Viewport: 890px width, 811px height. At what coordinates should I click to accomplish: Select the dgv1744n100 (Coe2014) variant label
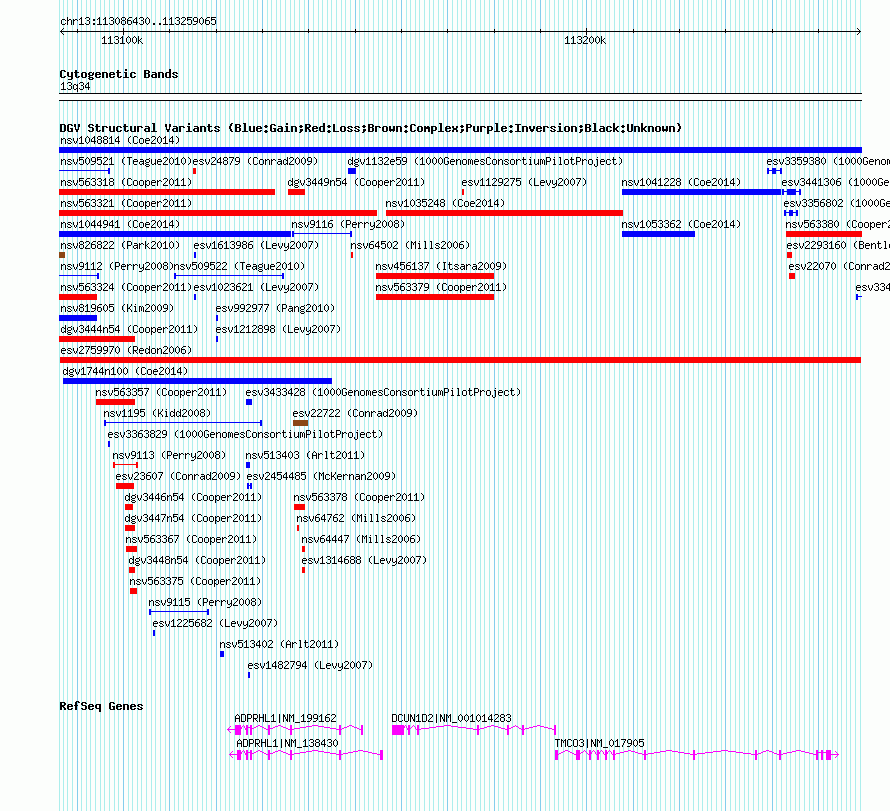[x=125, y=371]
